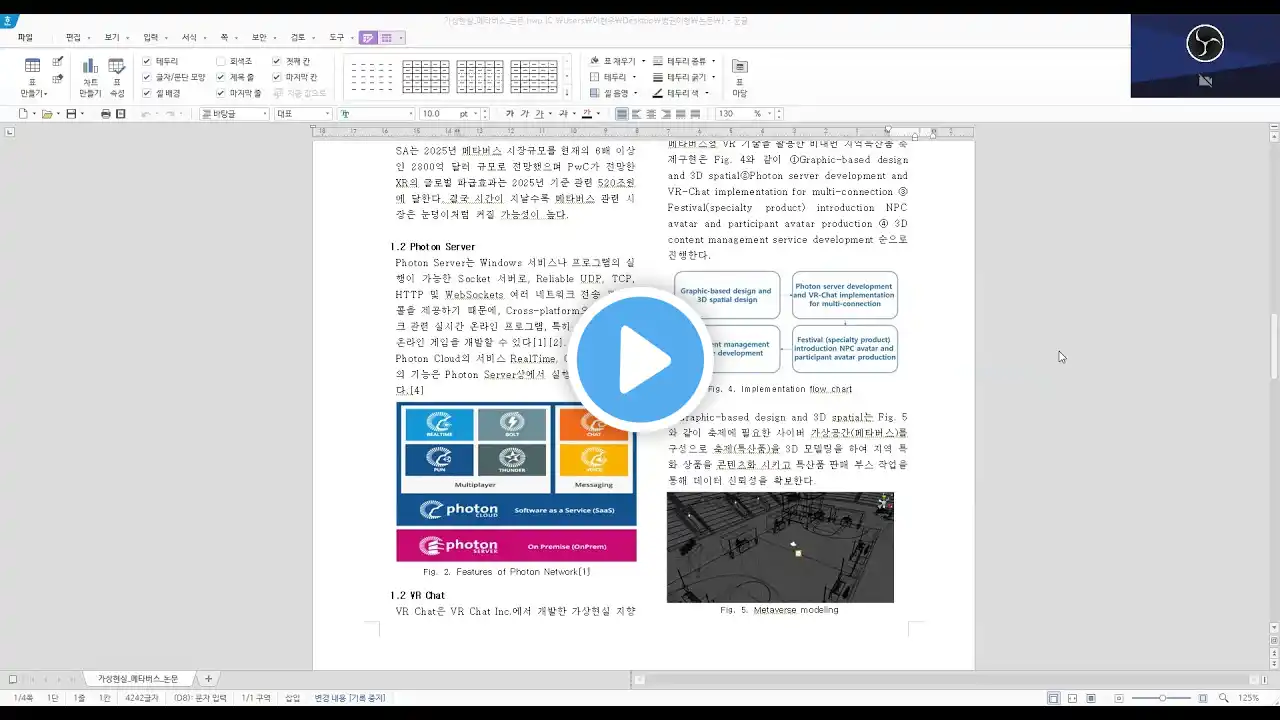Open the 파일 menu
Image resolution: width=1280 pixels, height=720 pixels.
pyautogui.click(x=25, y=38)
